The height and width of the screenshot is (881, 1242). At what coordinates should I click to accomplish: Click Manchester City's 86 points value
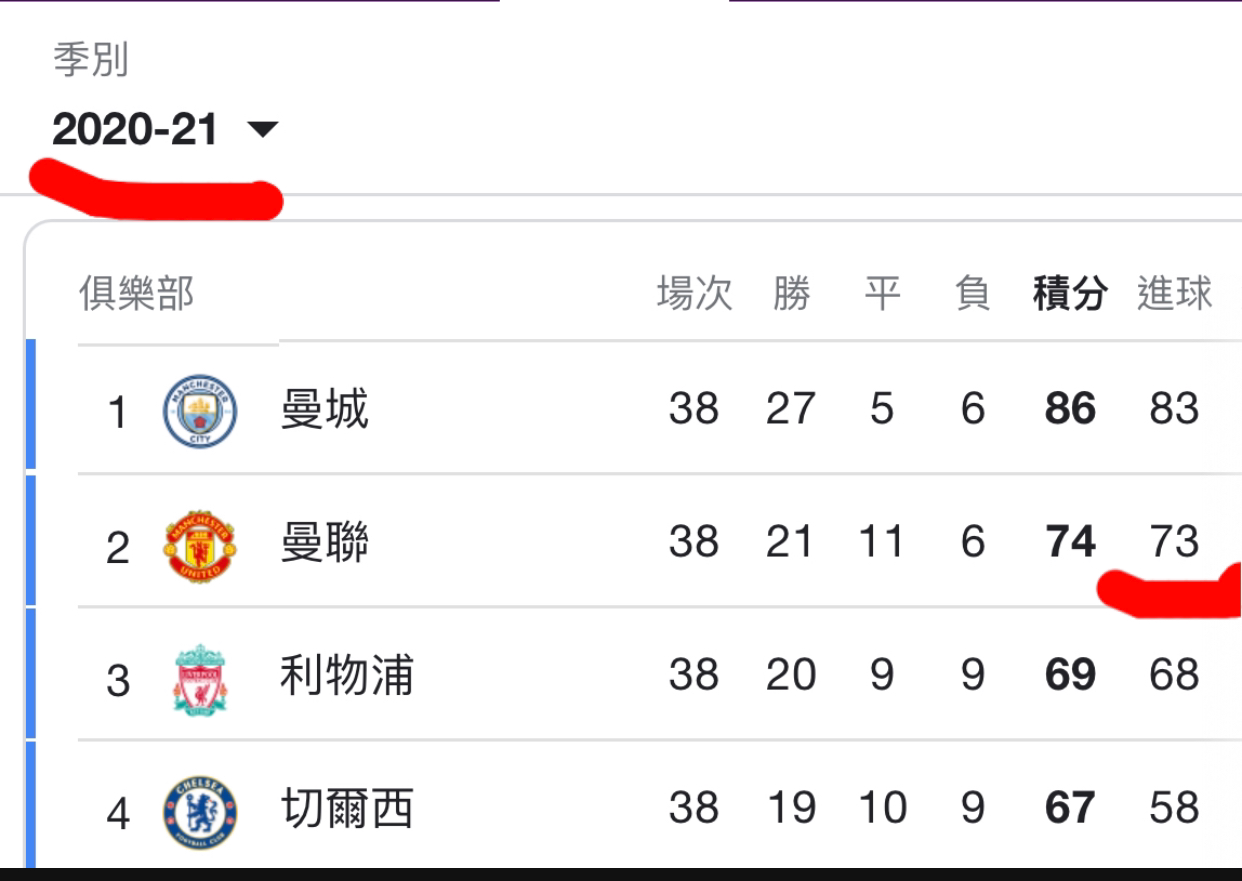click(1070, 409)
